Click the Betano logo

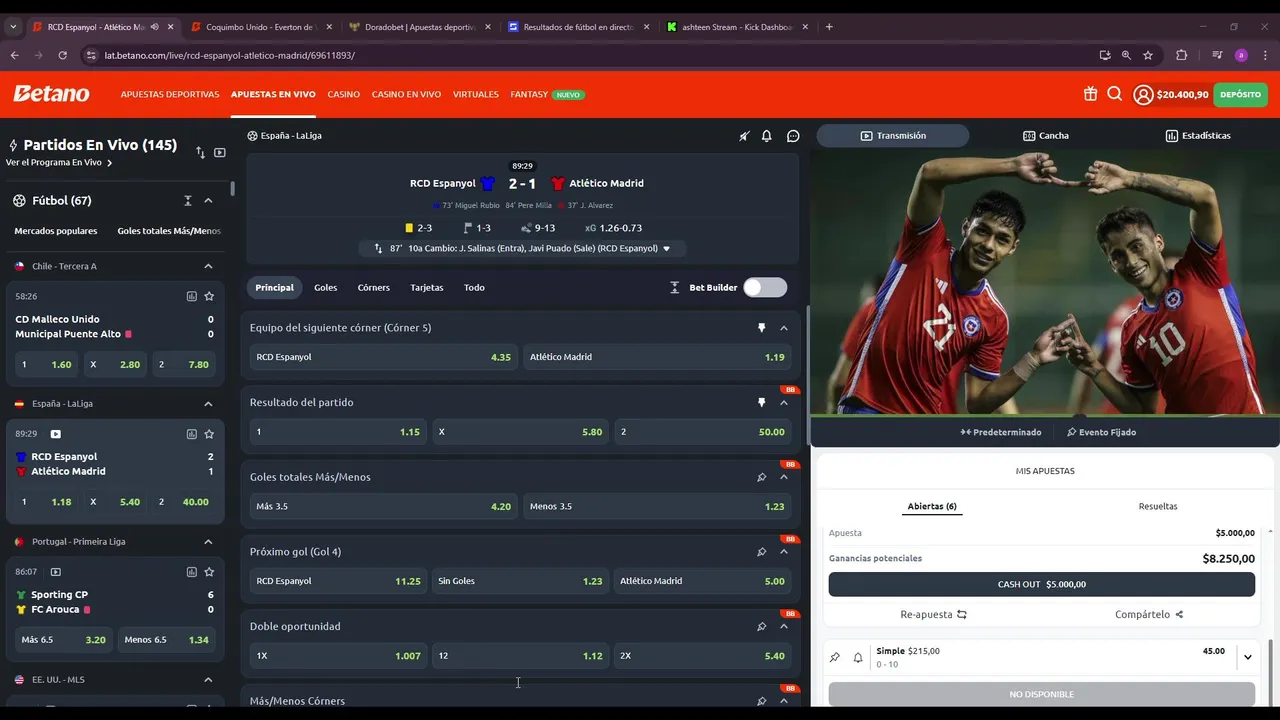pyautogui.click(x=51, y=94)
